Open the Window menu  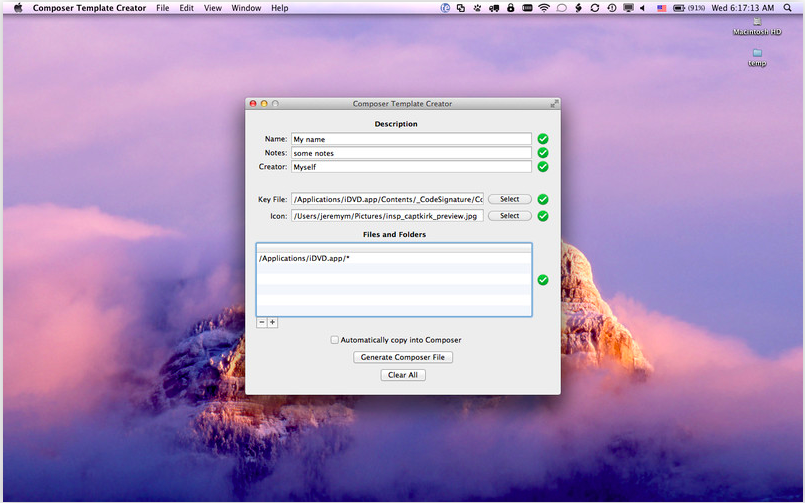[x=246, y=8]
